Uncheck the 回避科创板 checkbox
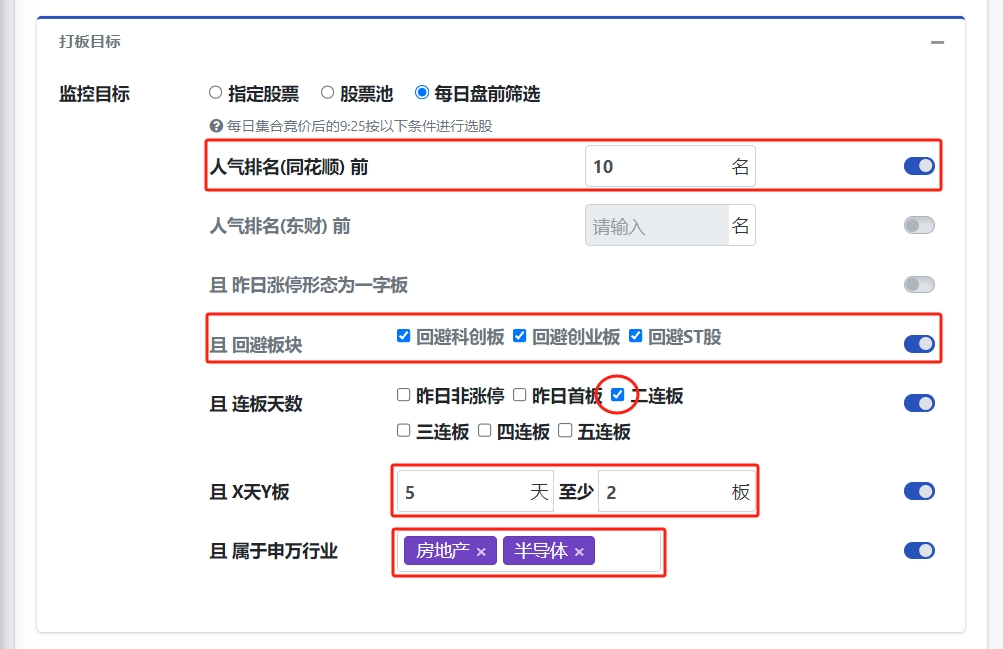 click(x=404, y=336)
